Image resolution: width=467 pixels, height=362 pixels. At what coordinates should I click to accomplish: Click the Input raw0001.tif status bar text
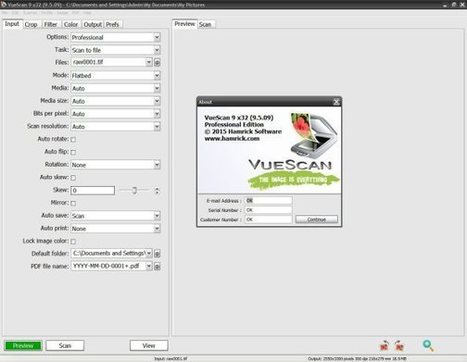pos(171,359)
